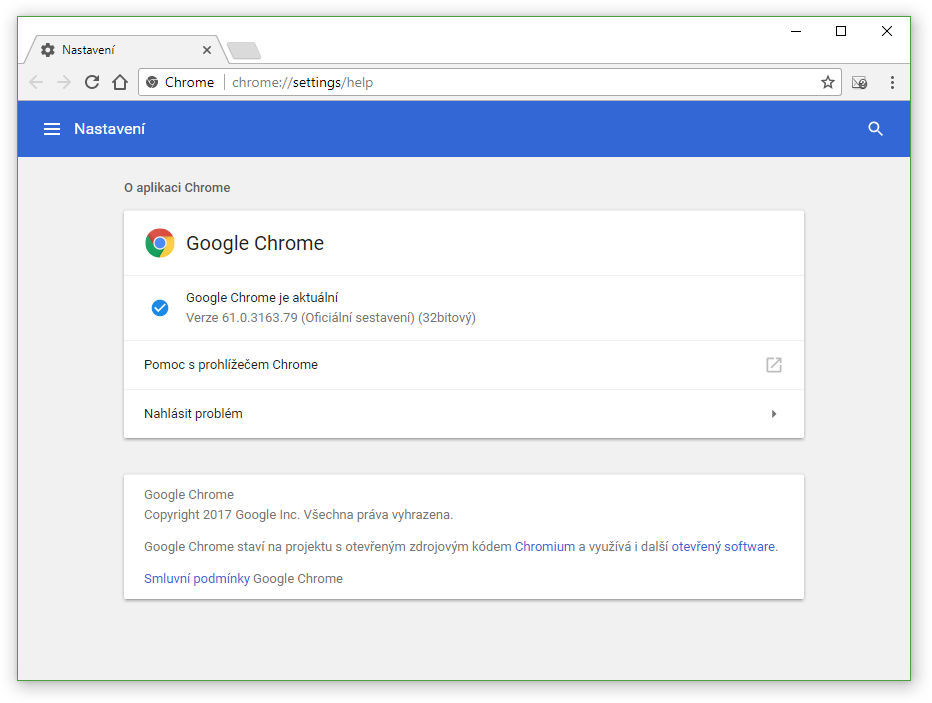Click the search icon in settings header

pyautogui.click(x=875, y=129)
